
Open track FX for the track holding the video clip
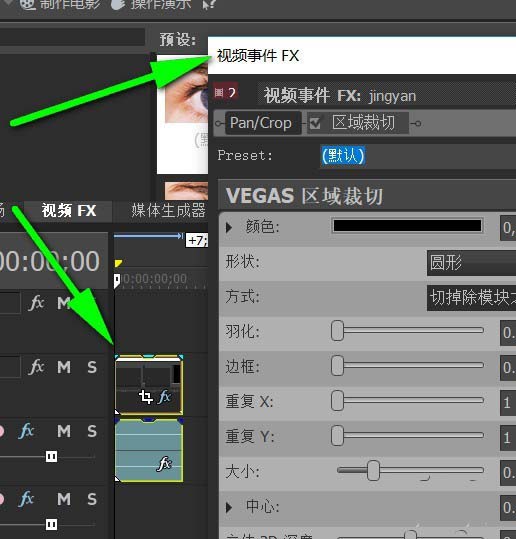(x=37, y=367)
